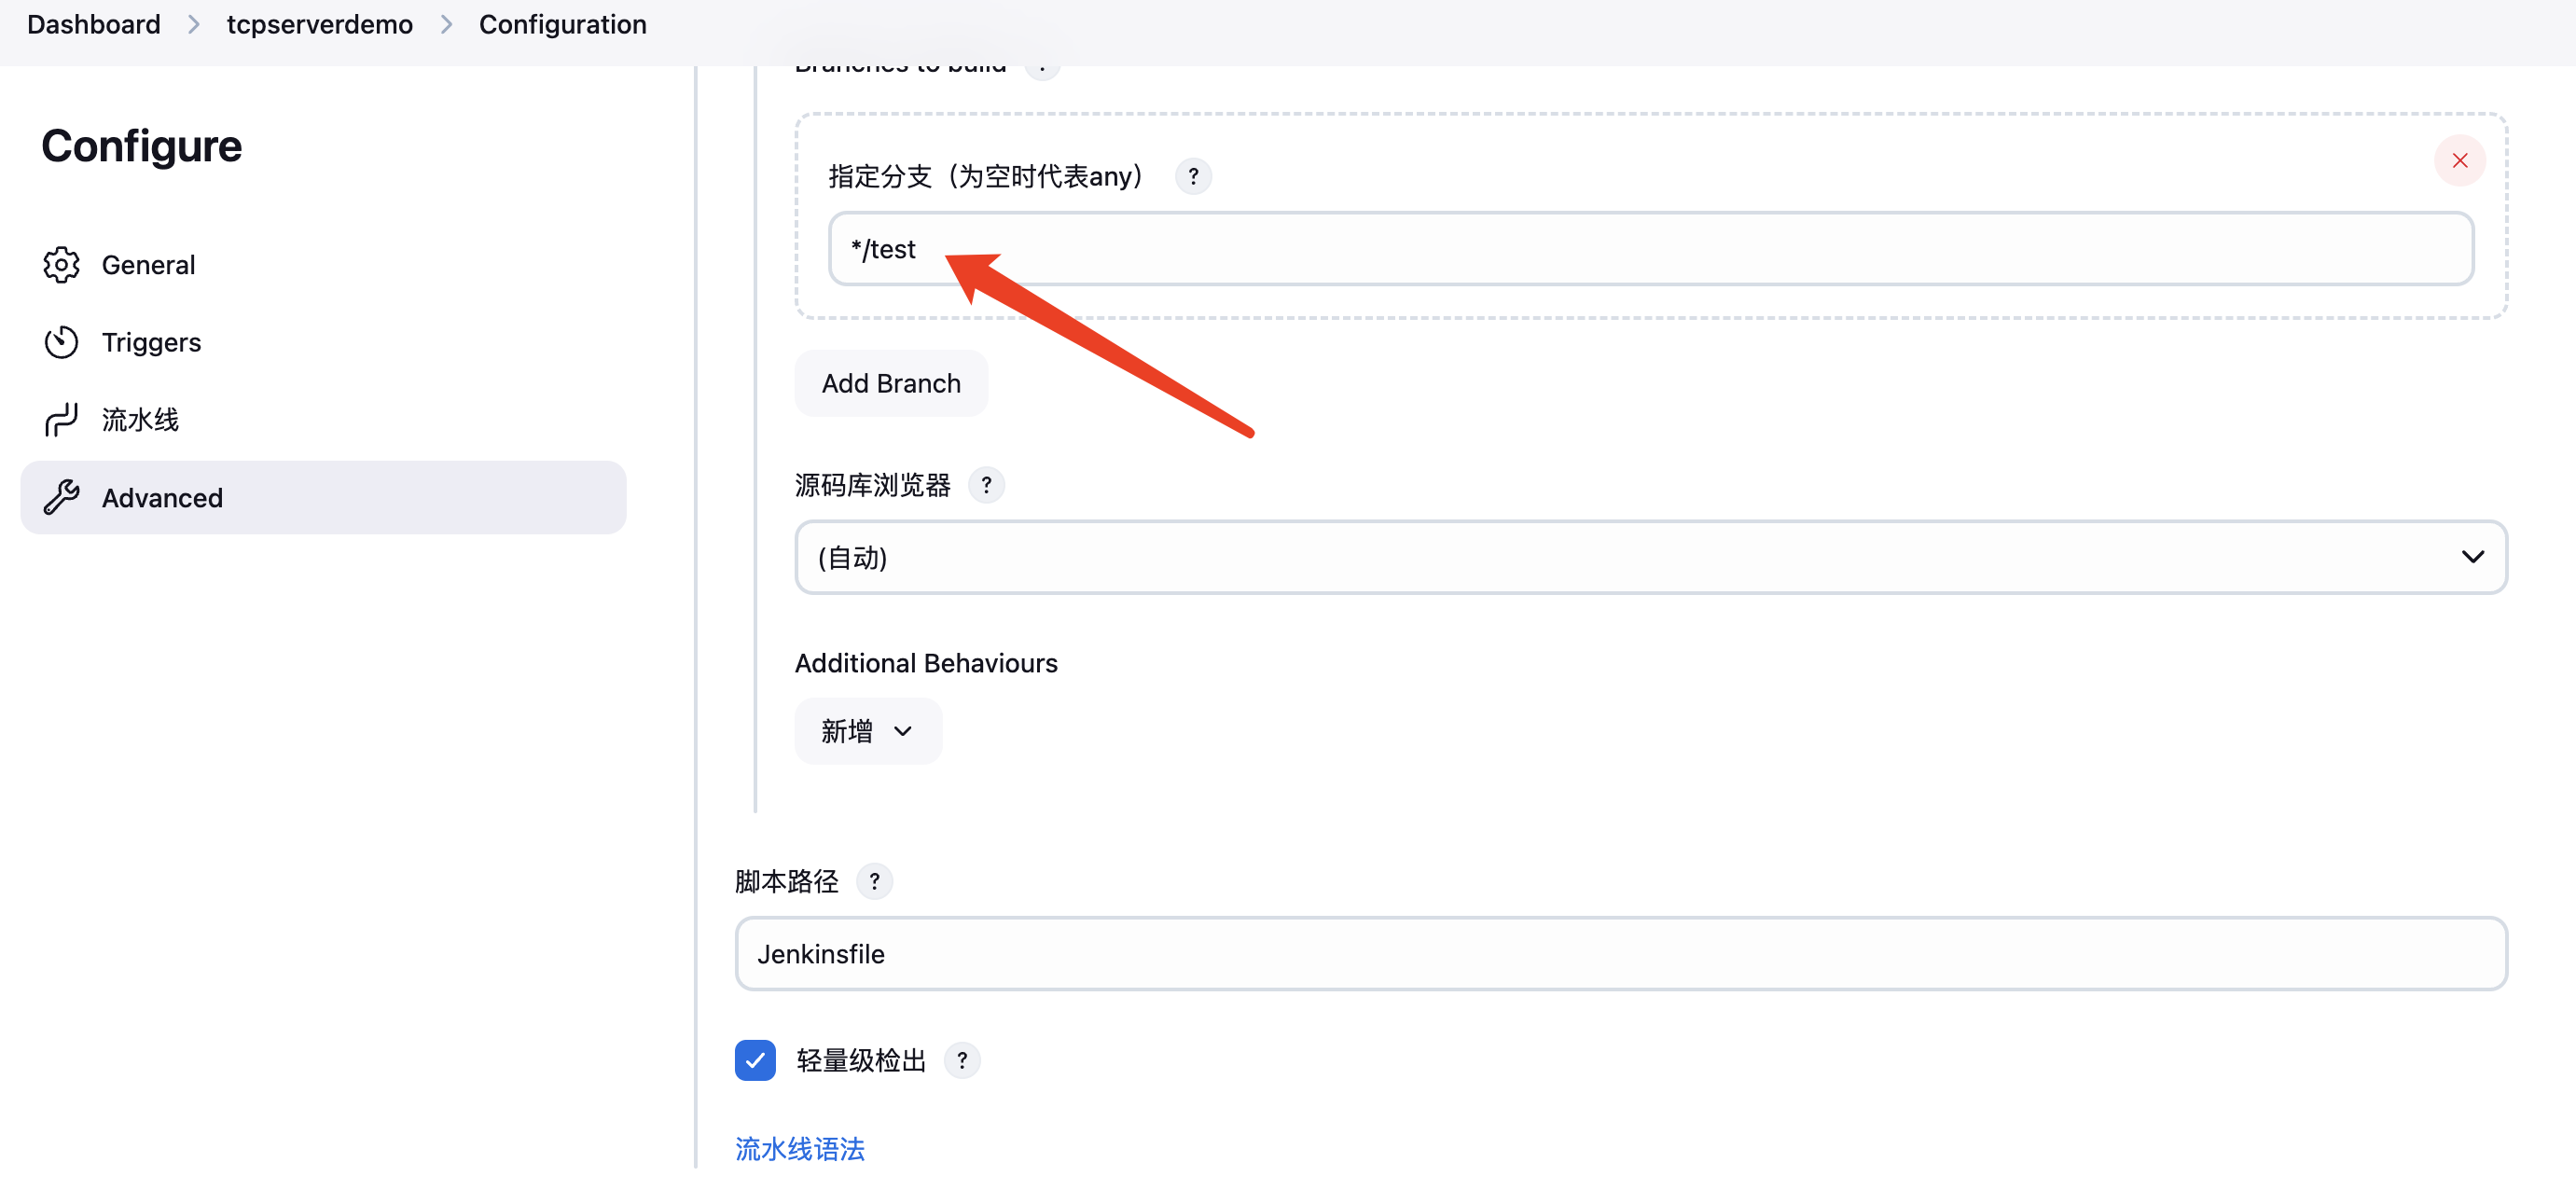Click the branch specifier input field
This screenshot has height=1190, width=2576.
coord(1650,250)
